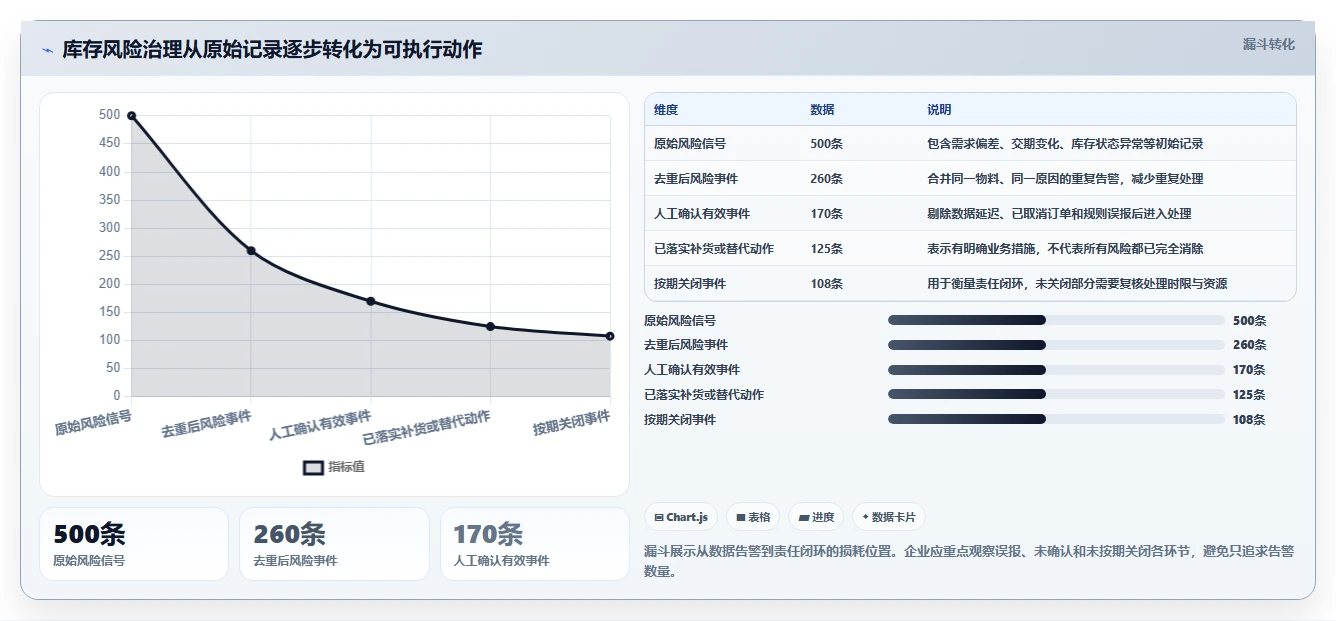Click the 125条 value beside progress bar
Image resolution: width=1336 pixels, height=621 pixels.
pos(1249,395)
